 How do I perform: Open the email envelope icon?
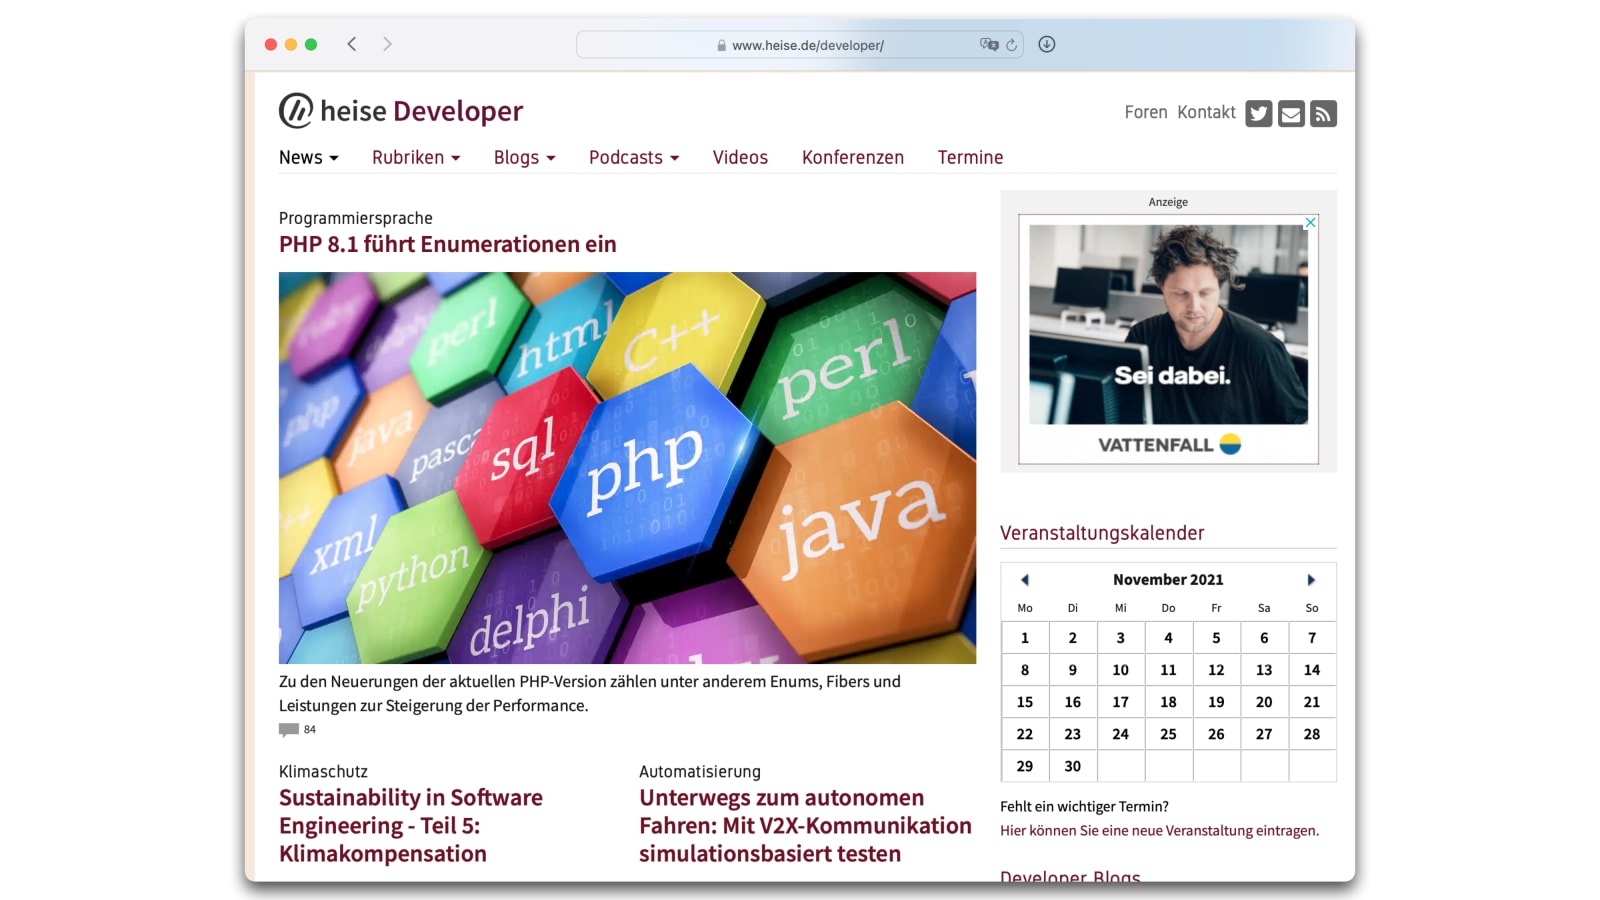(x=1291, y=114)
